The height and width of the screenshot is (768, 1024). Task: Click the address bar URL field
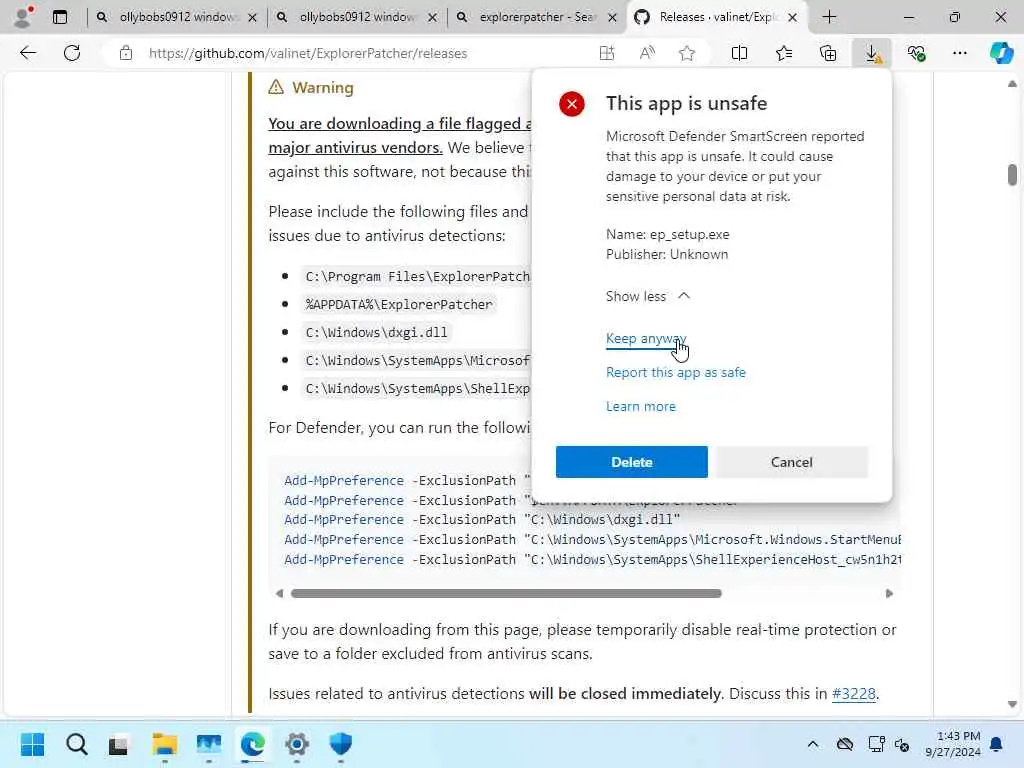pos(308,53)
